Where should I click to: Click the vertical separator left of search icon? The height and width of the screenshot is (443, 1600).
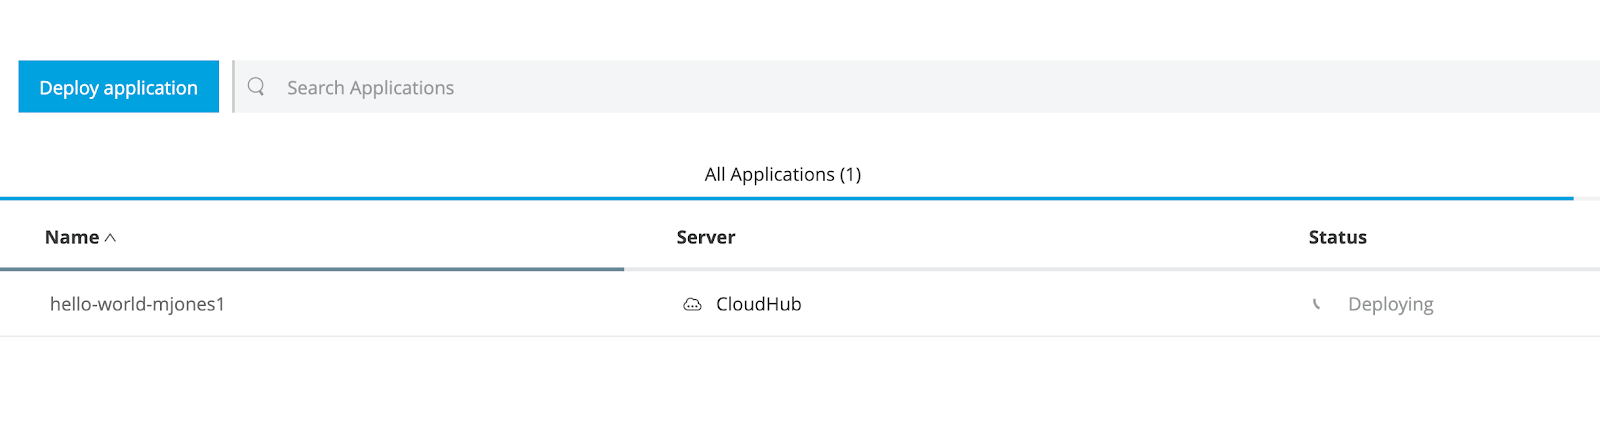click(233, 87)
